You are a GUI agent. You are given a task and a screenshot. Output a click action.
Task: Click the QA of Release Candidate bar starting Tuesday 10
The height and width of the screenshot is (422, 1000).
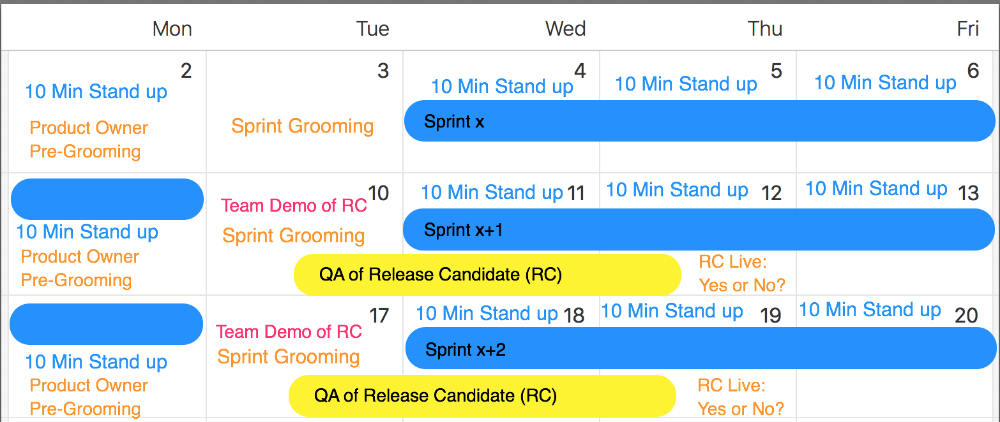click(x=487, y=275)
